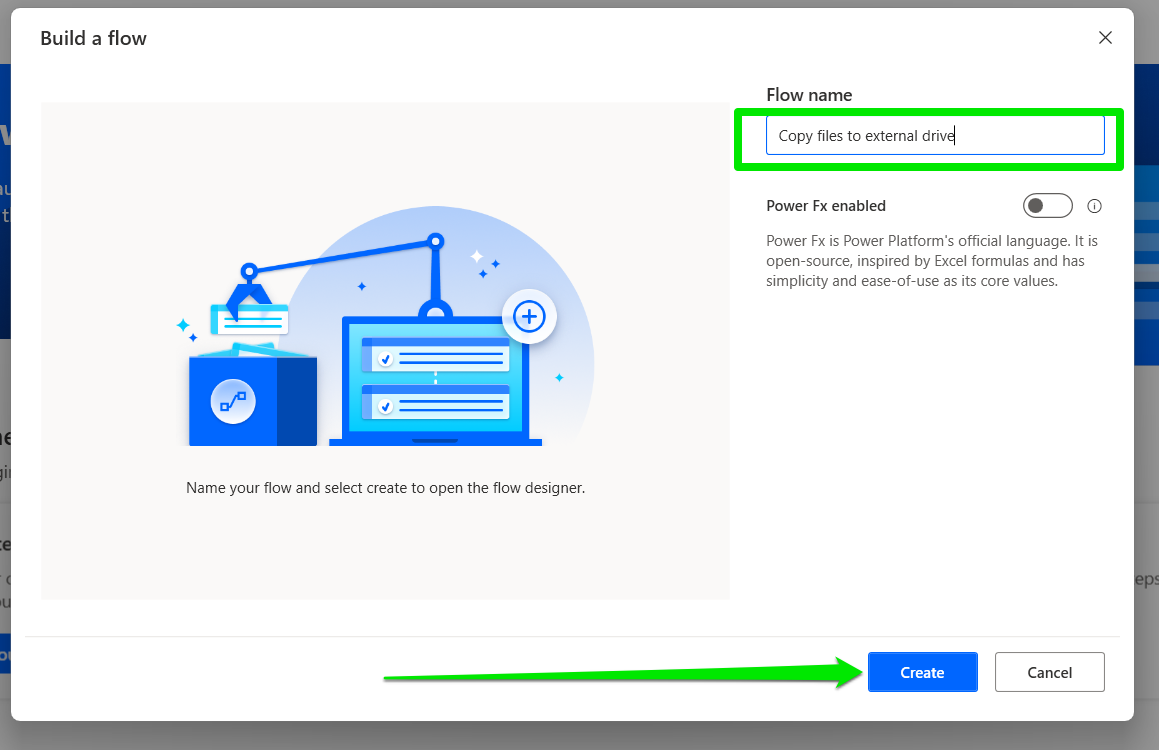Image resolution: width=1159 pixels, height=750 pixels.
Task: Click the crane arm top pivot circle
Action: tap(435, 241)
